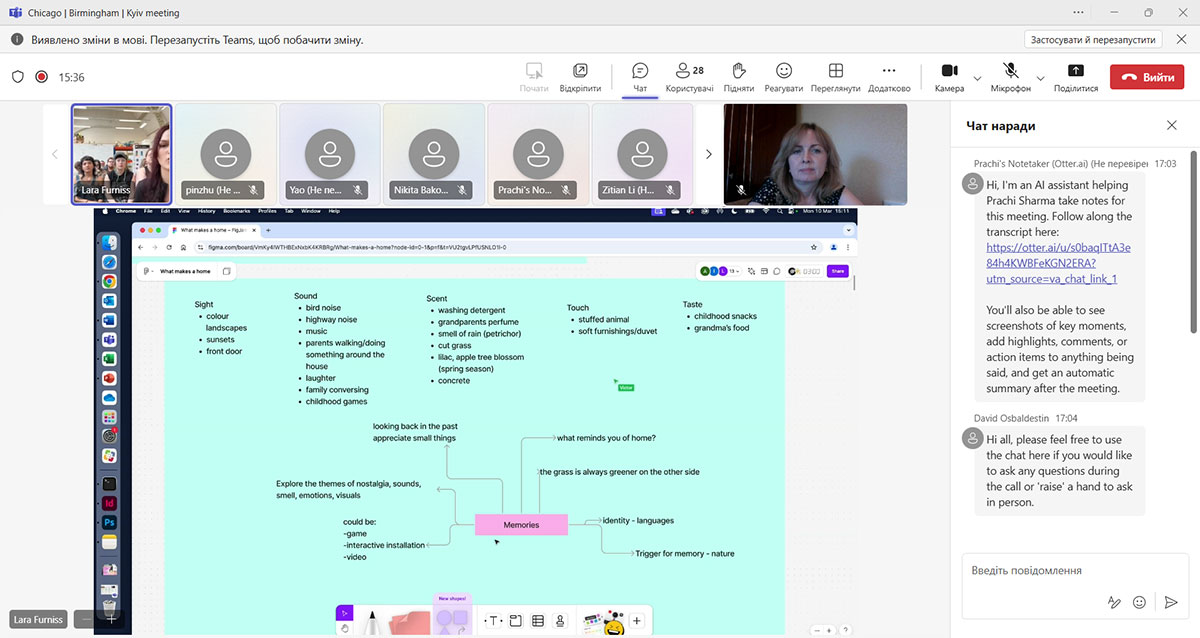Click the Figma toolbar plus button
Viewport: 1200px width, 638px height.
(637, 621)
